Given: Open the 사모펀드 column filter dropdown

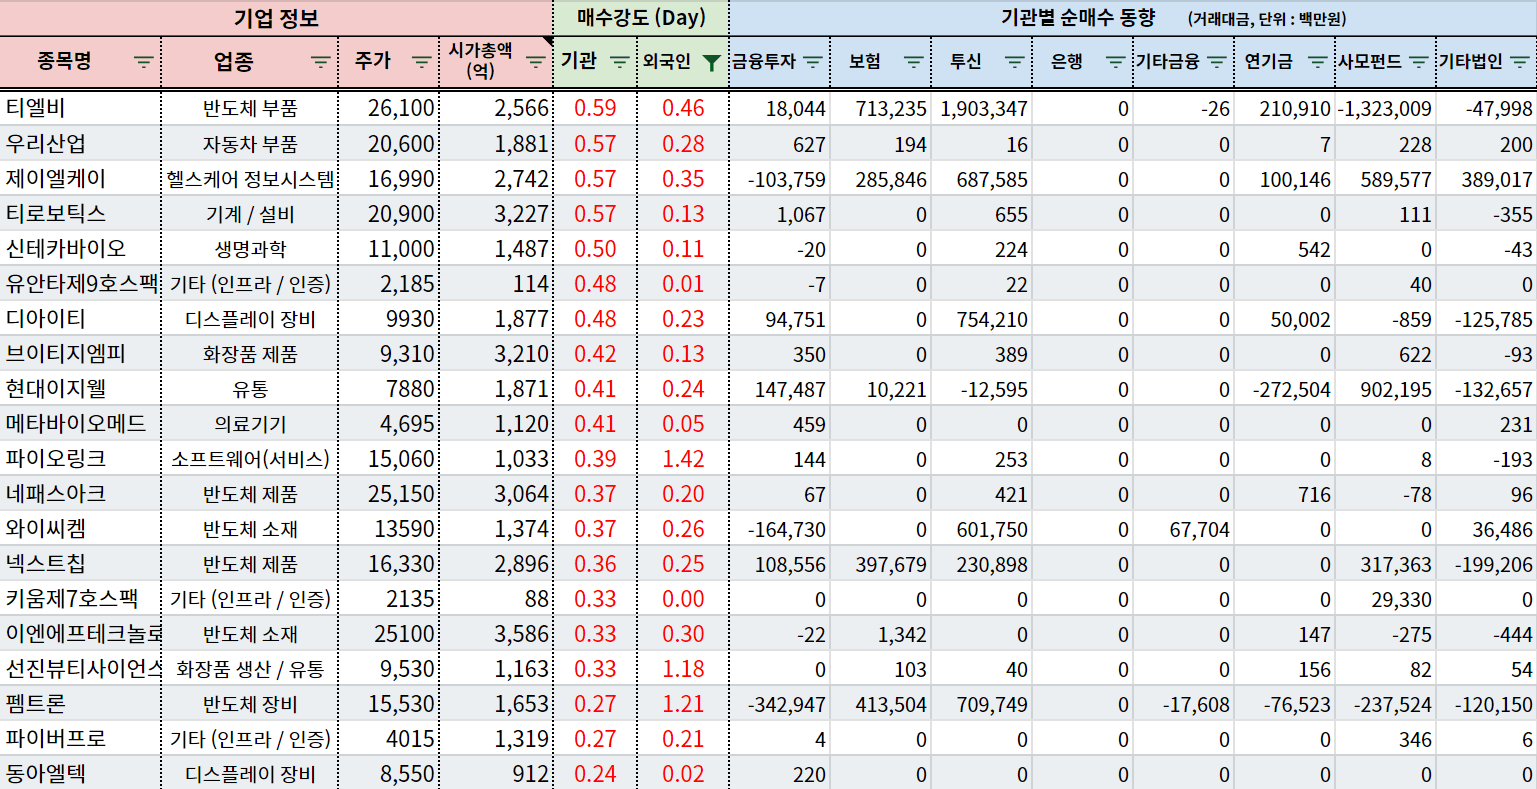Looking at the screenshot, I should [1418, 62].
